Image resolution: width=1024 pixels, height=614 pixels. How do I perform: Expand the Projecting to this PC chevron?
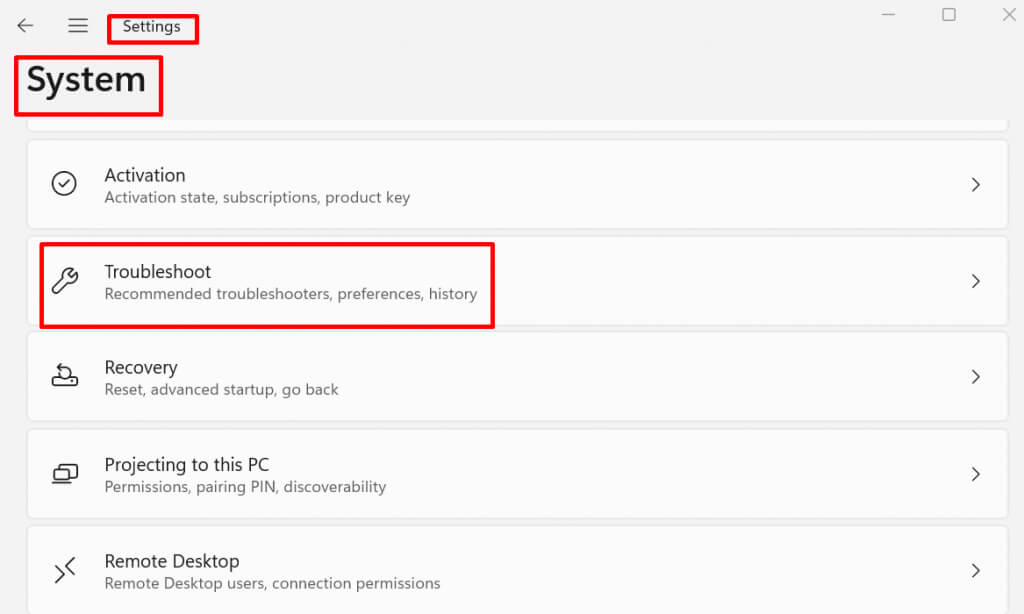coord(976,474)
